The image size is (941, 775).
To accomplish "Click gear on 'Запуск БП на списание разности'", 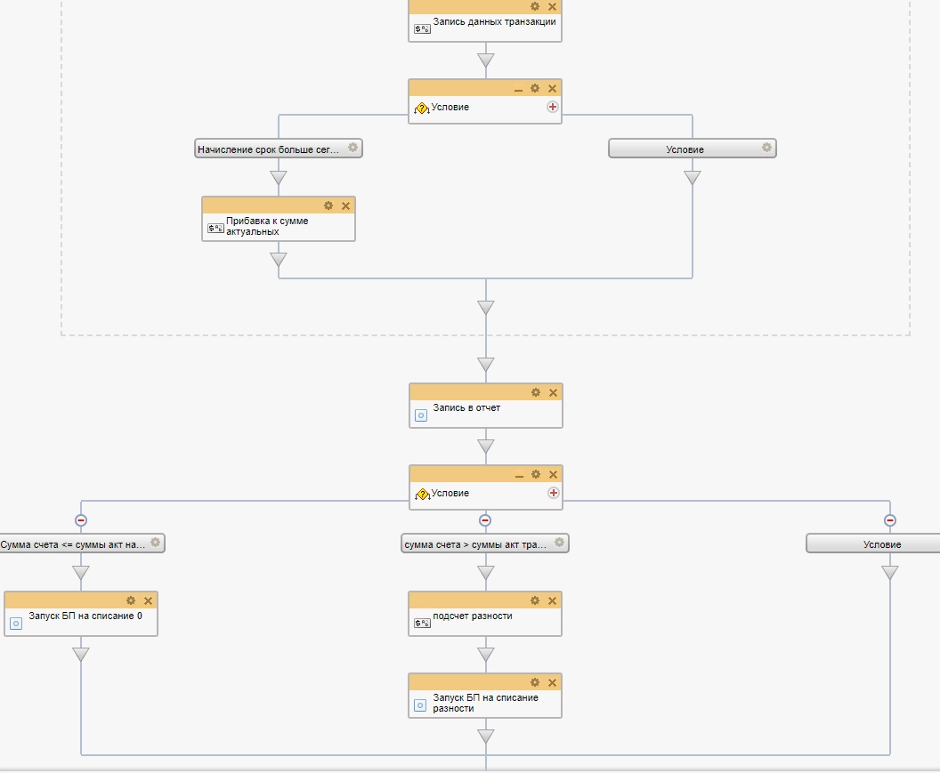I will 535,682.
